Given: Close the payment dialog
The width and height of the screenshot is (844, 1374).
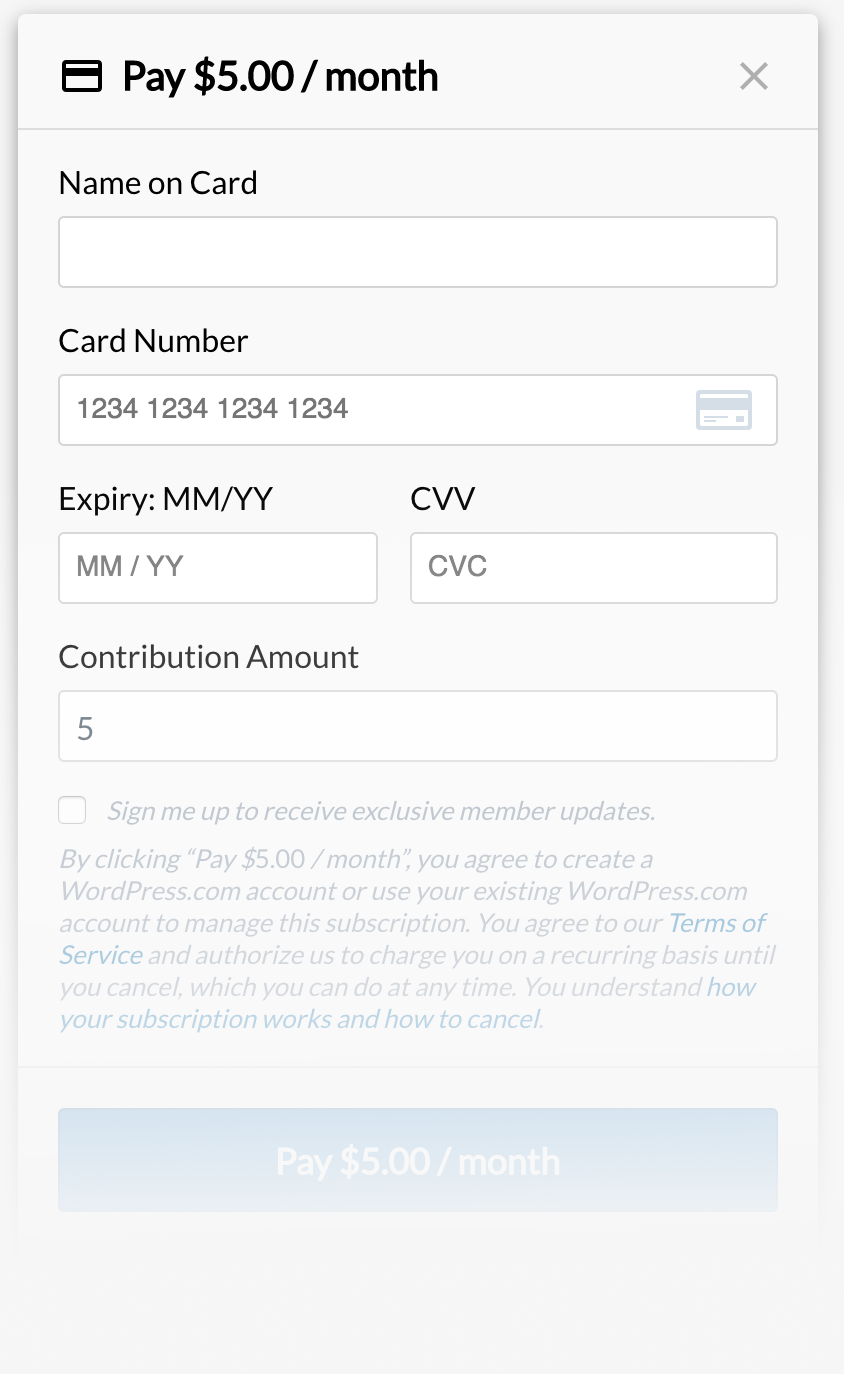Looking at the screenshot, I should (x=753, y=76).
